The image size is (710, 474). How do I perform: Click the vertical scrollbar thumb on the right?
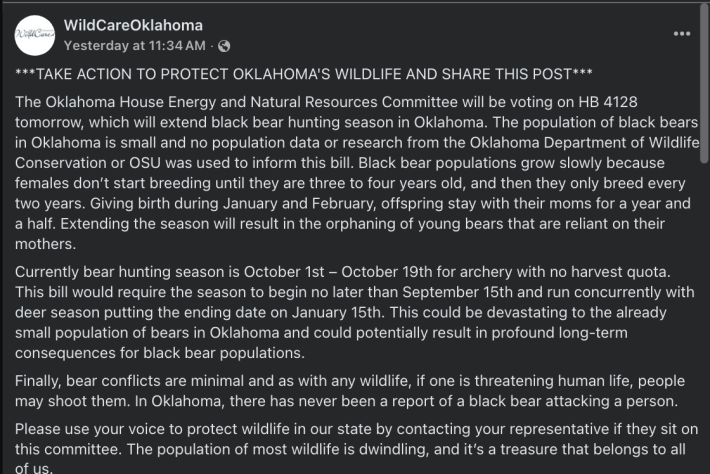[x=705, y=85]
